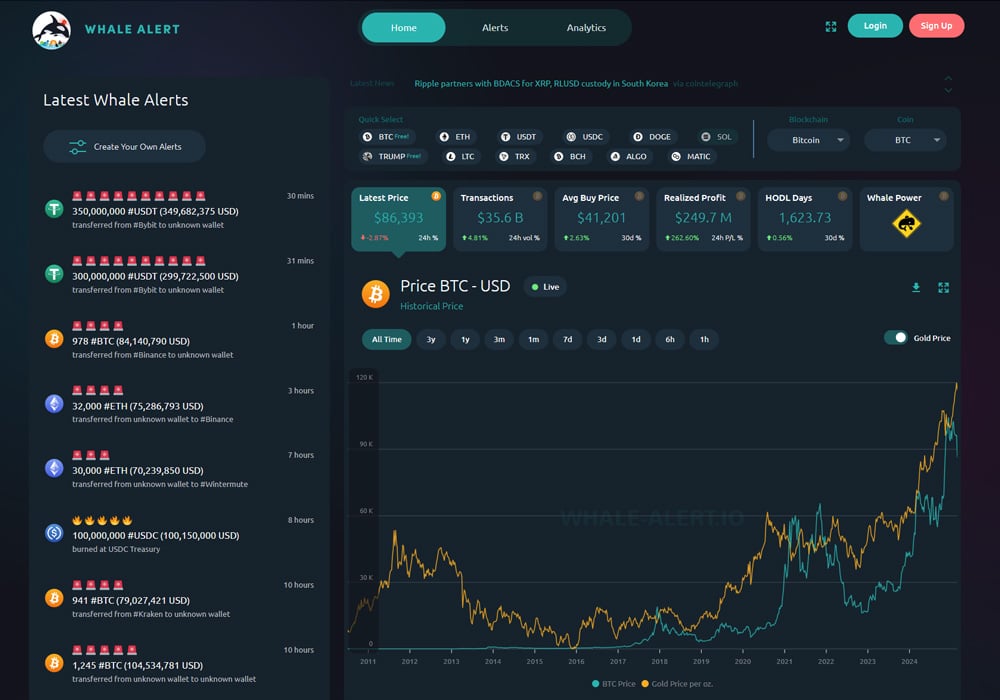1000x700 pixels.
Task: Click the Whale Alert orca logo
Action: point(50,29)
